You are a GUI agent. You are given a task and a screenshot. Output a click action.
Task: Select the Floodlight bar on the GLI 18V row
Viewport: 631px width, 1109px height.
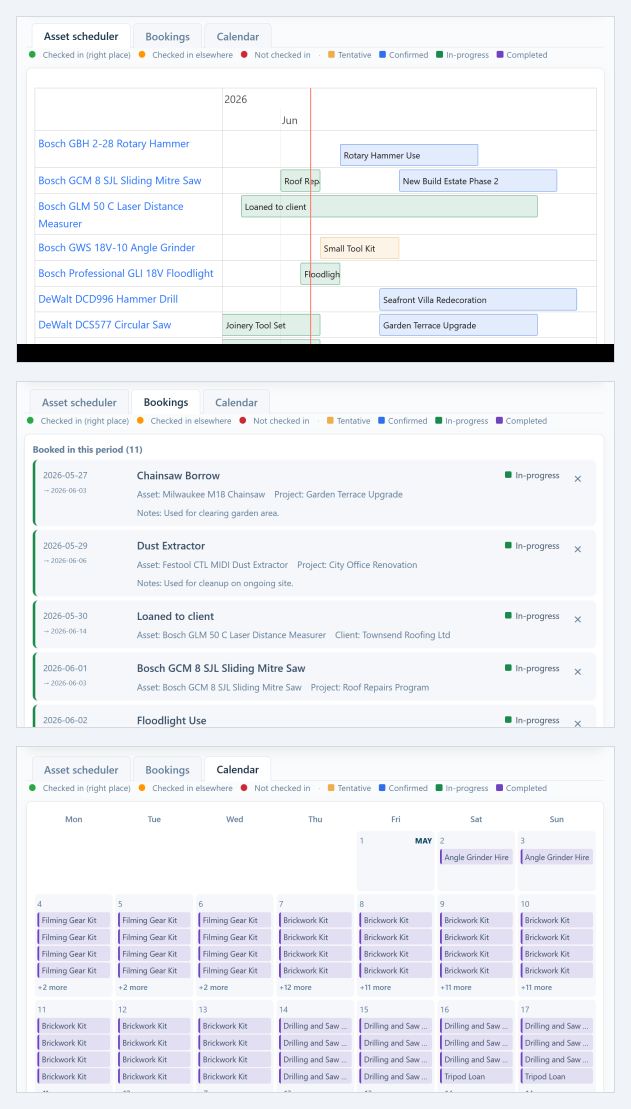click(320, 274)
